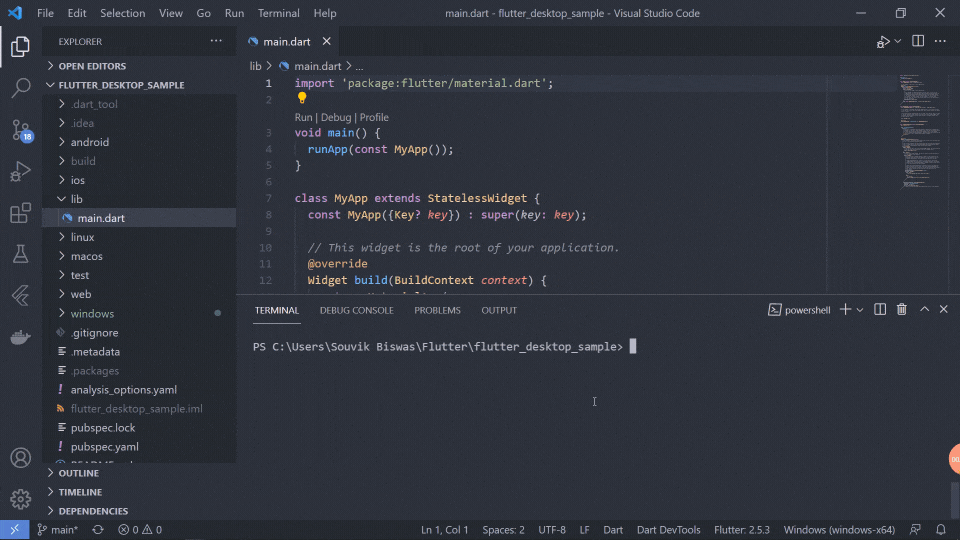Click the Dart language mode in status bar
Image resolution: width=960 pixels, height=540 pixels.
(613, 530)
